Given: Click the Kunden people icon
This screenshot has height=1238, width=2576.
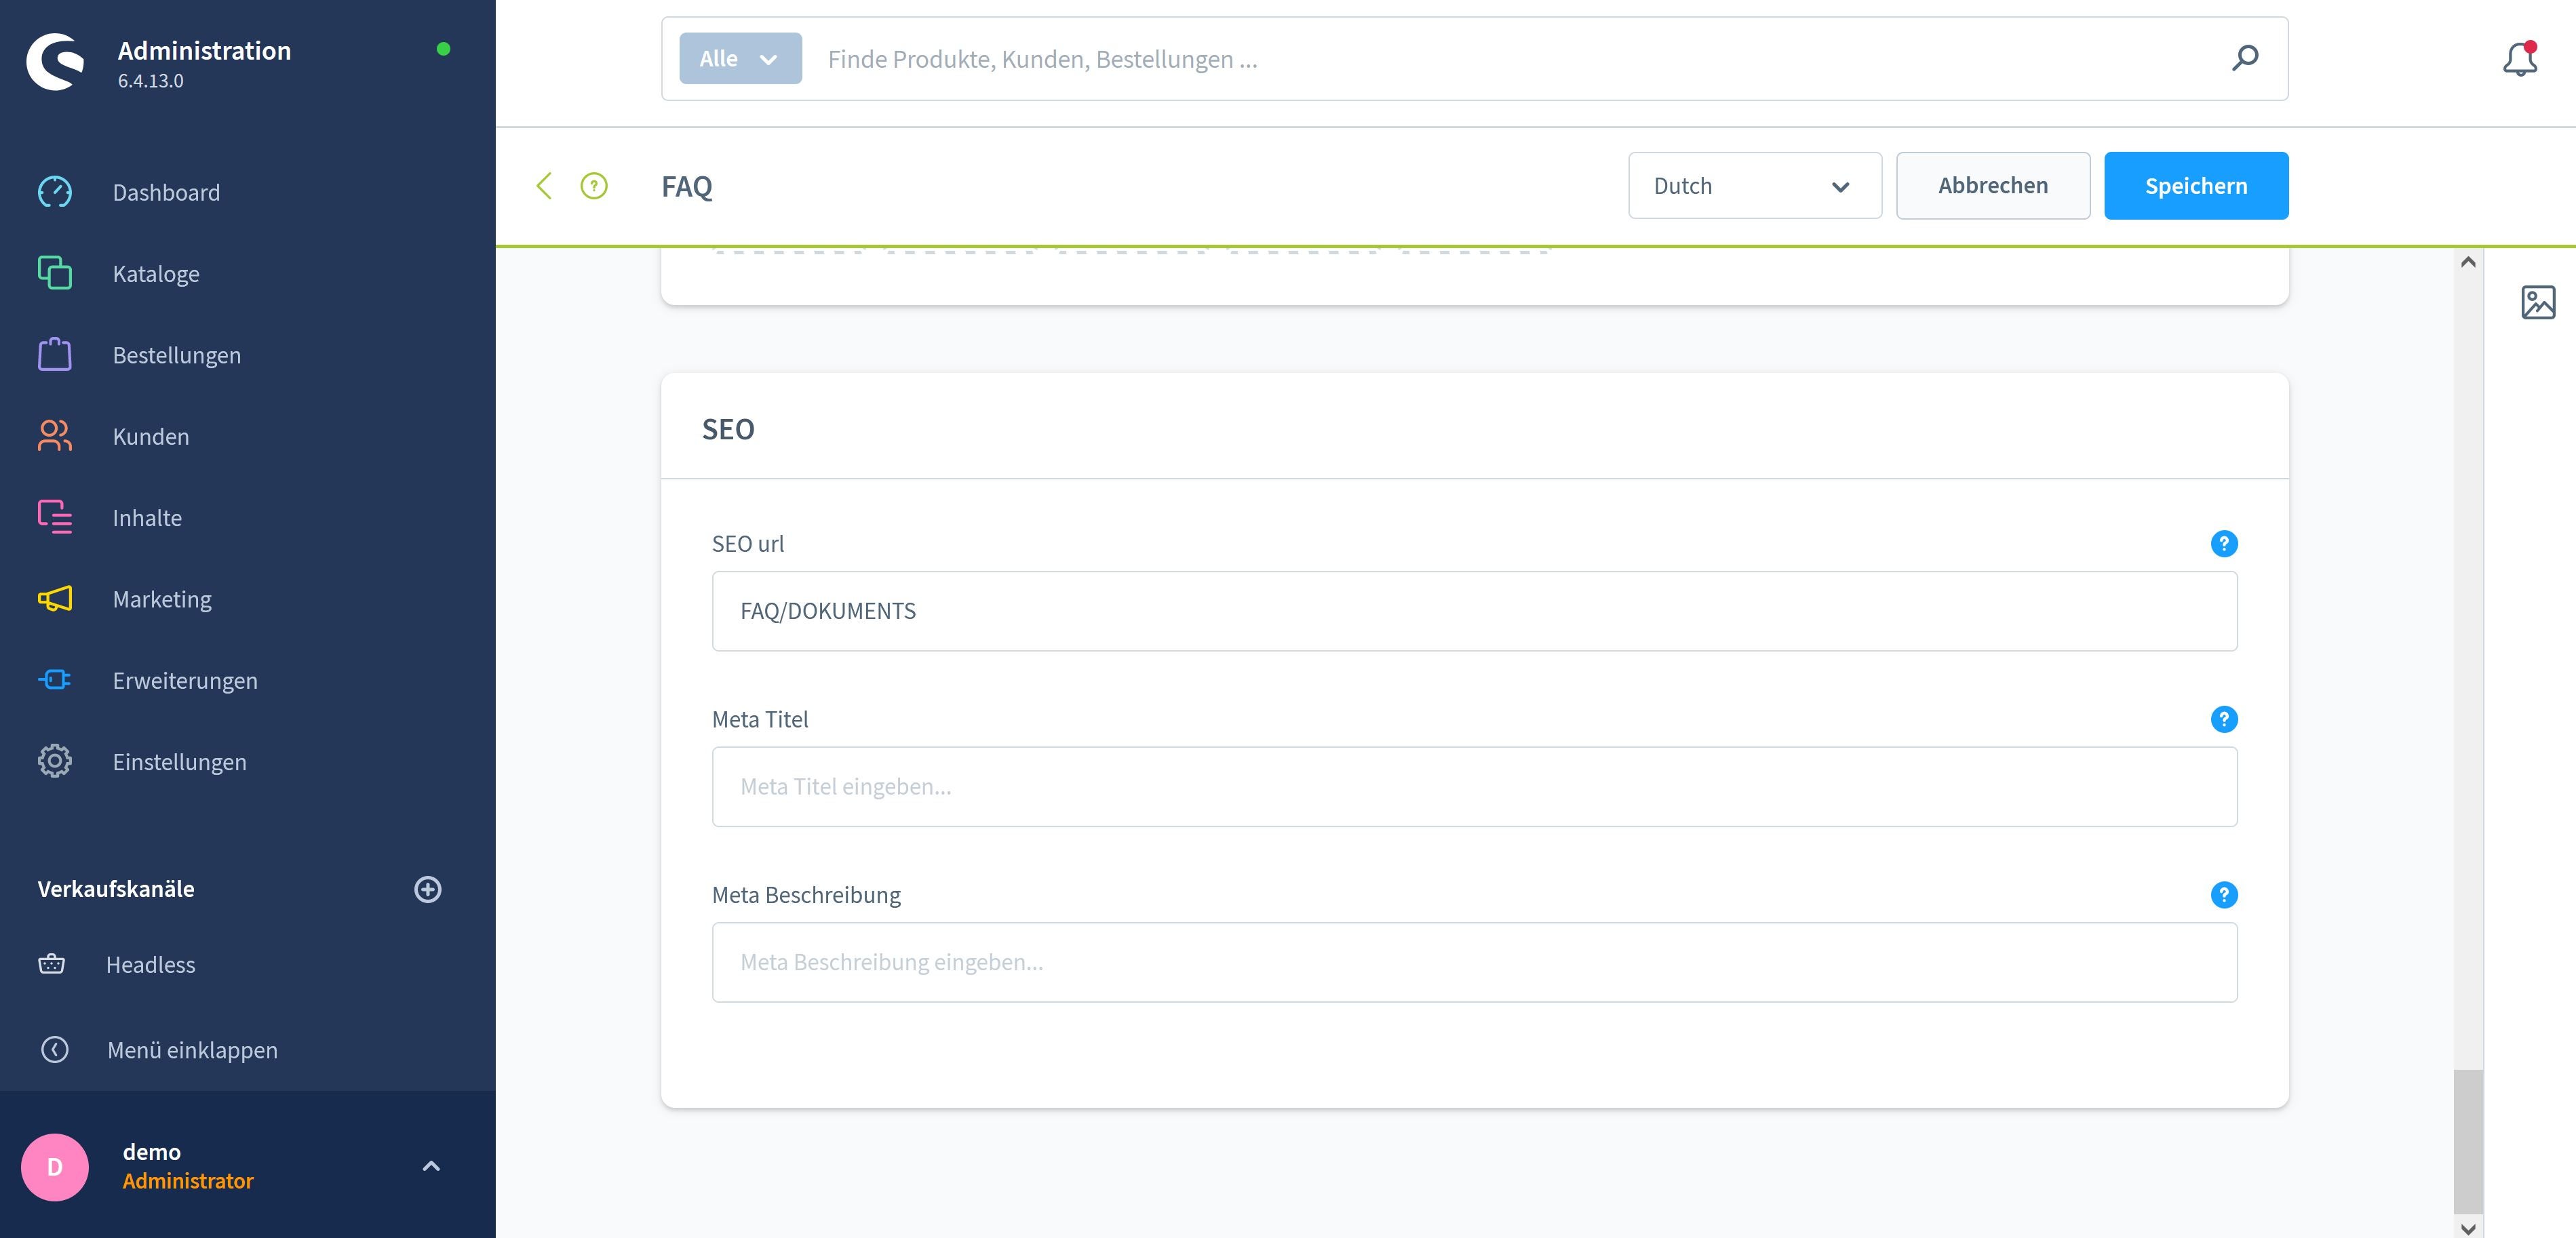Looking at the screenshot, I should coord(55,436).
